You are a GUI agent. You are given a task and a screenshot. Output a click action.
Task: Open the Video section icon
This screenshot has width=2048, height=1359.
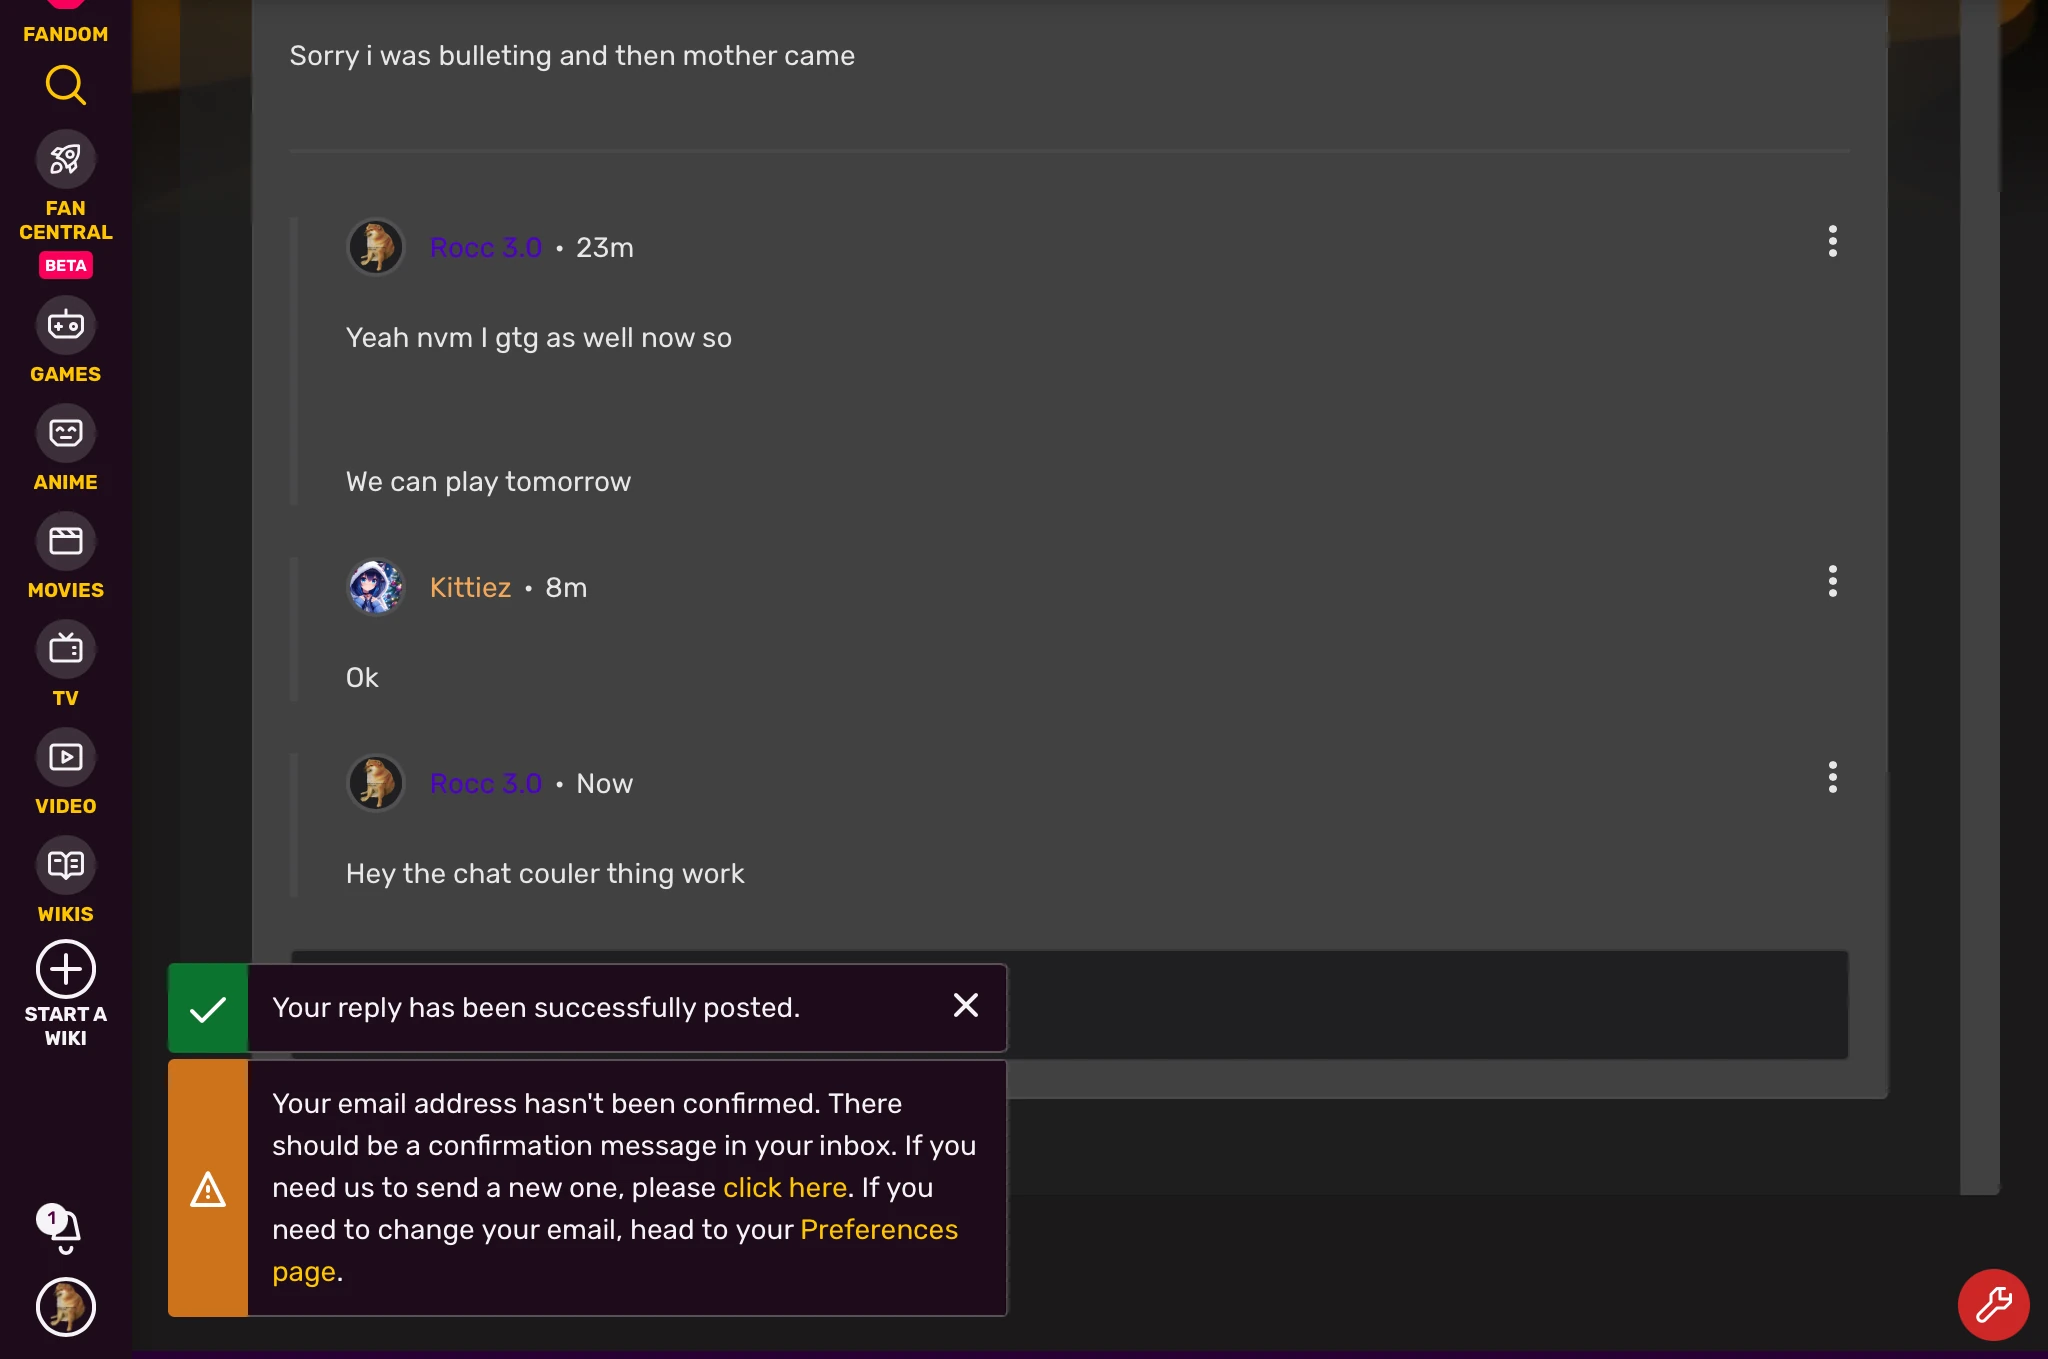(65, 758)
